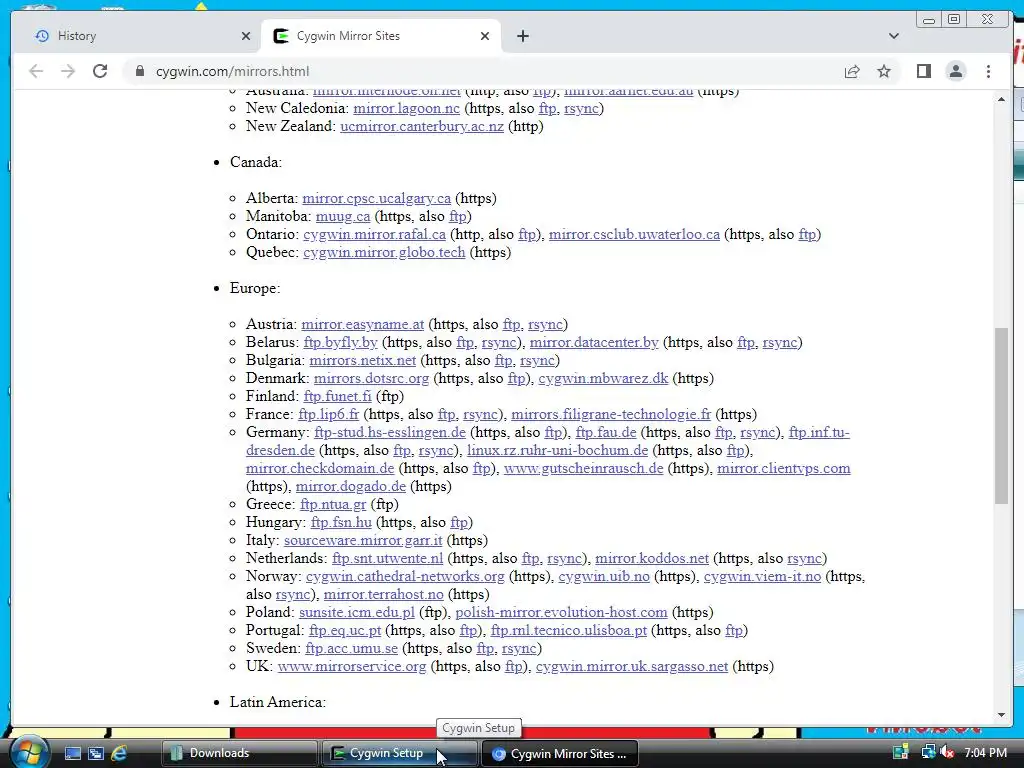Viewport: 1024px width, 768px height.
Task: Open mirrors.netix.net Bulgaria link
Action: pos(362,360)
